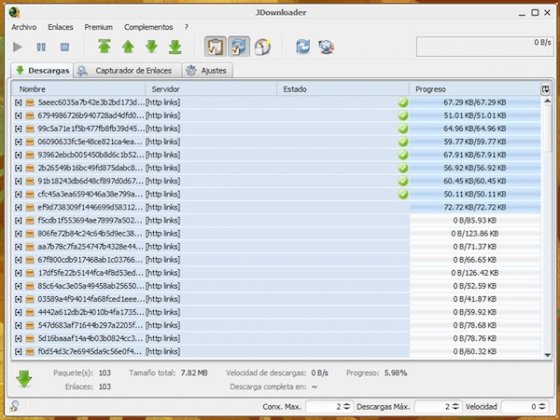Click the Descargas Máx. spinner arrows

point(455,406)
